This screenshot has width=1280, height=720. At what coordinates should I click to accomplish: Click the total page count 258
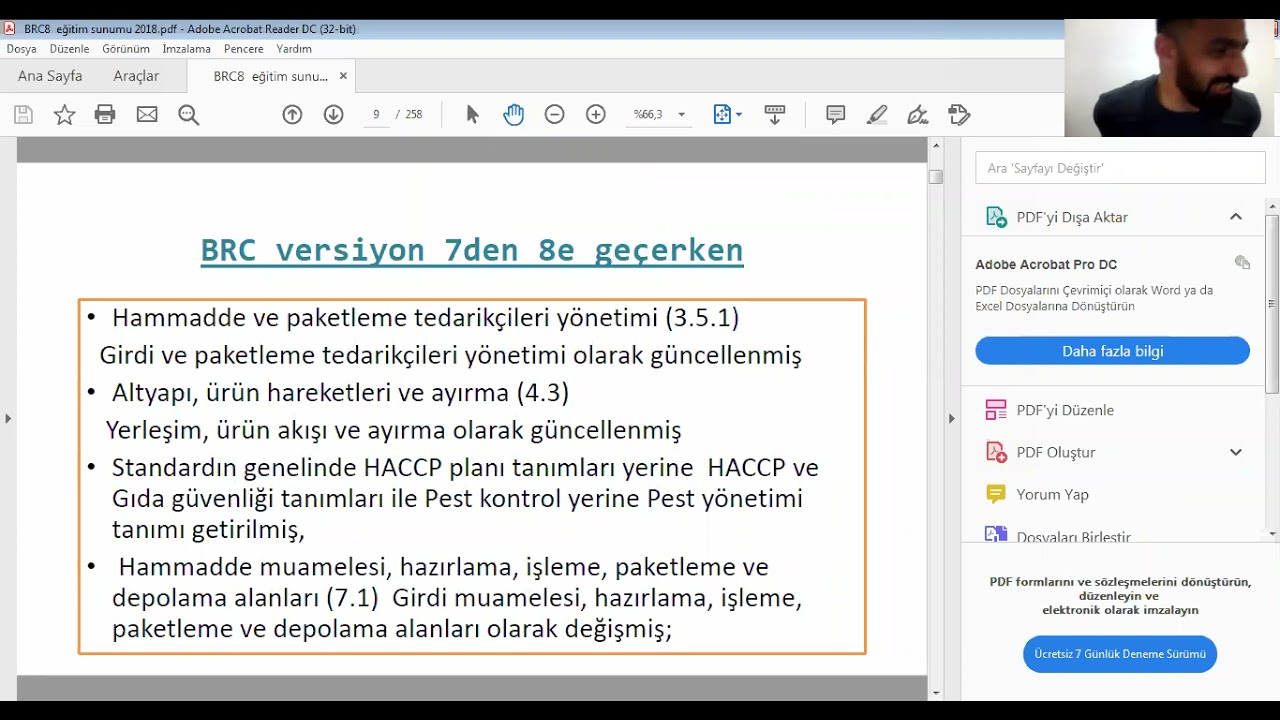(414, 115)
